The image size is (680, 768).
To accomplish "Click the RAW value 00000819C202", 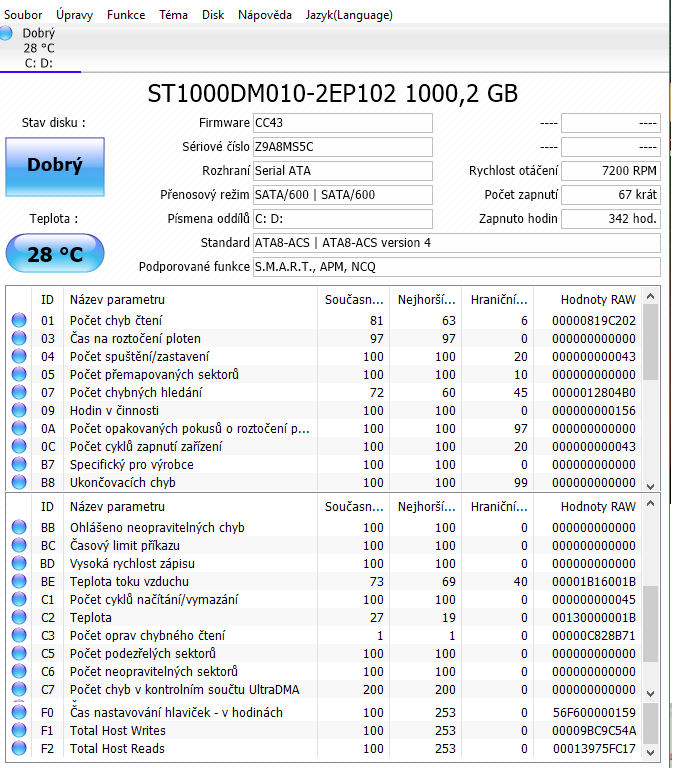I will [x=594, y=321].
